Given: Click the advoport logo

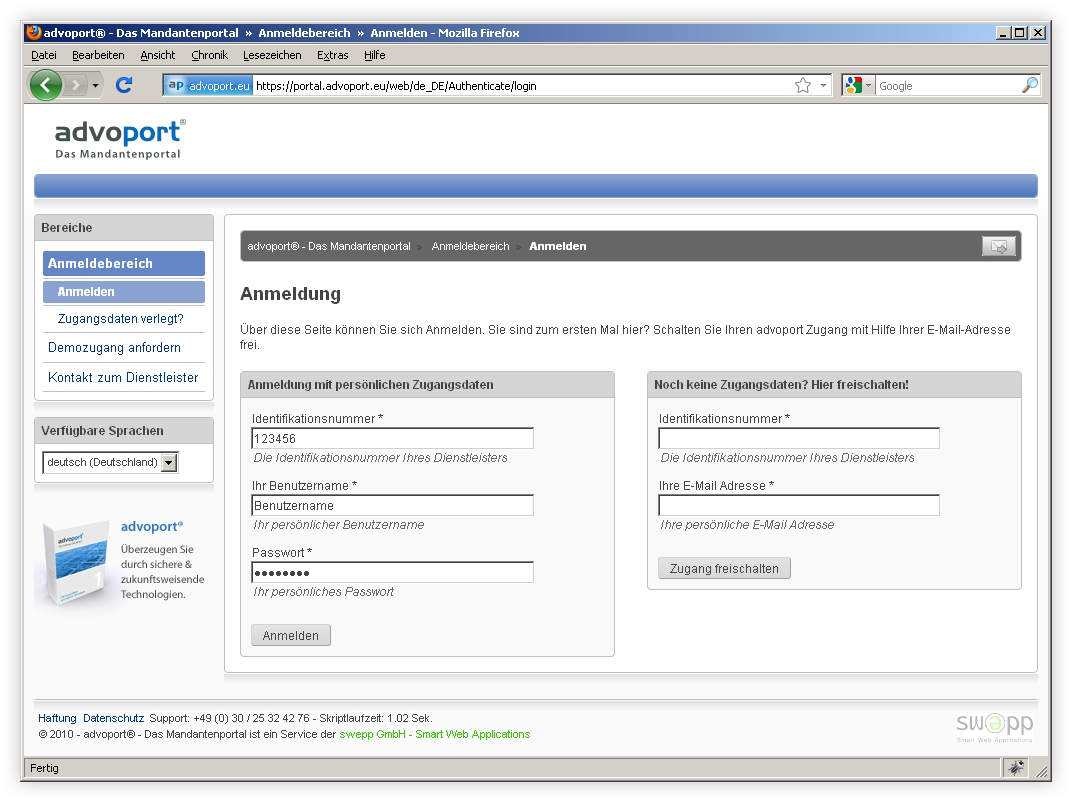Looking at the screenshot, I should (x=120, y=139).
